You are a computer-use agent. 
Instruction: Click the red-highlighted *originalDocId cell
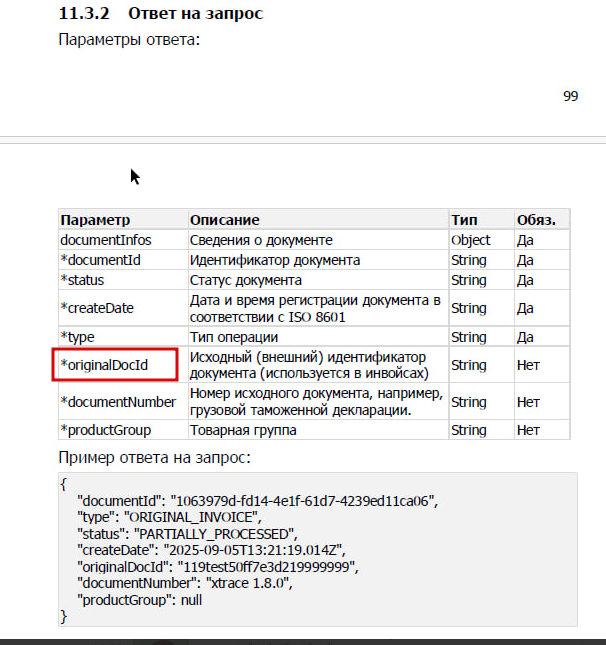tap(115, 365)
